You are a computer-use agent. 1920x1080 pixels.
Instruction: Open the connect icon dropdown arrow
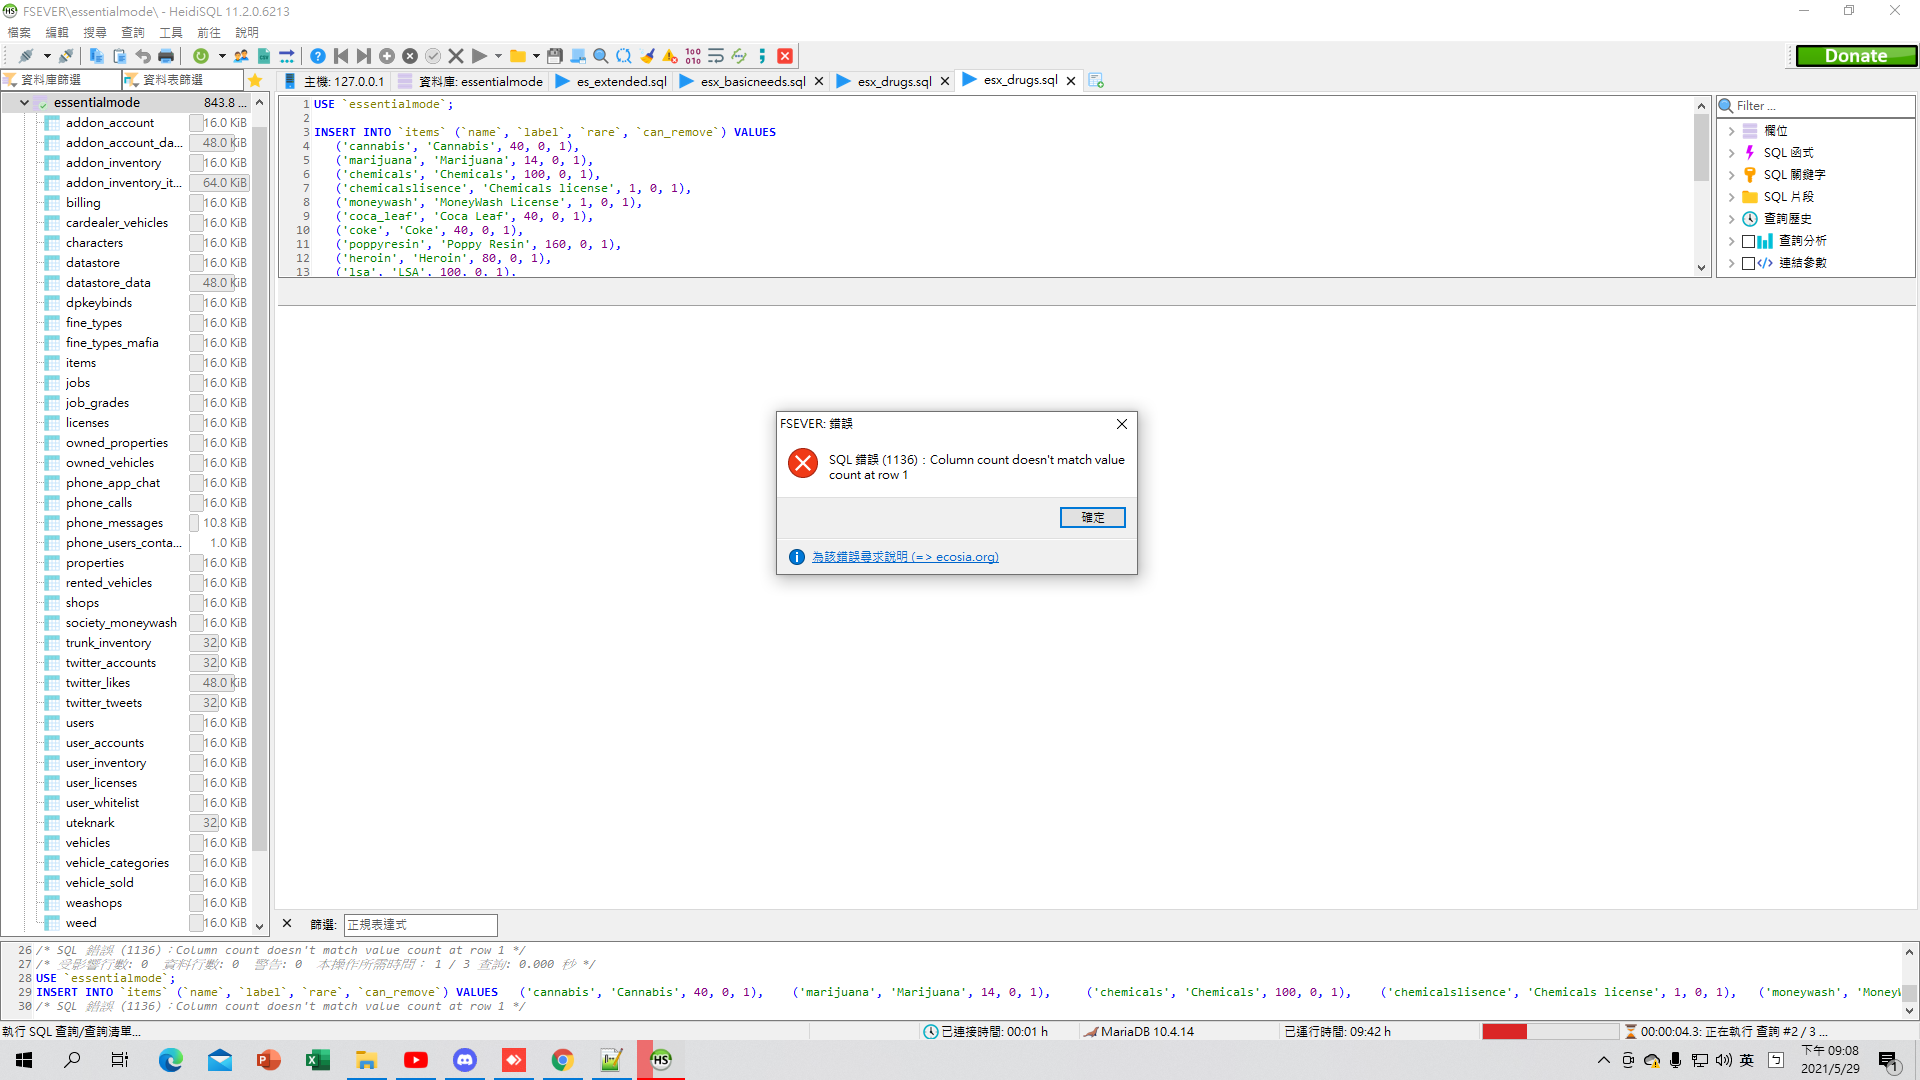point(47,56)
